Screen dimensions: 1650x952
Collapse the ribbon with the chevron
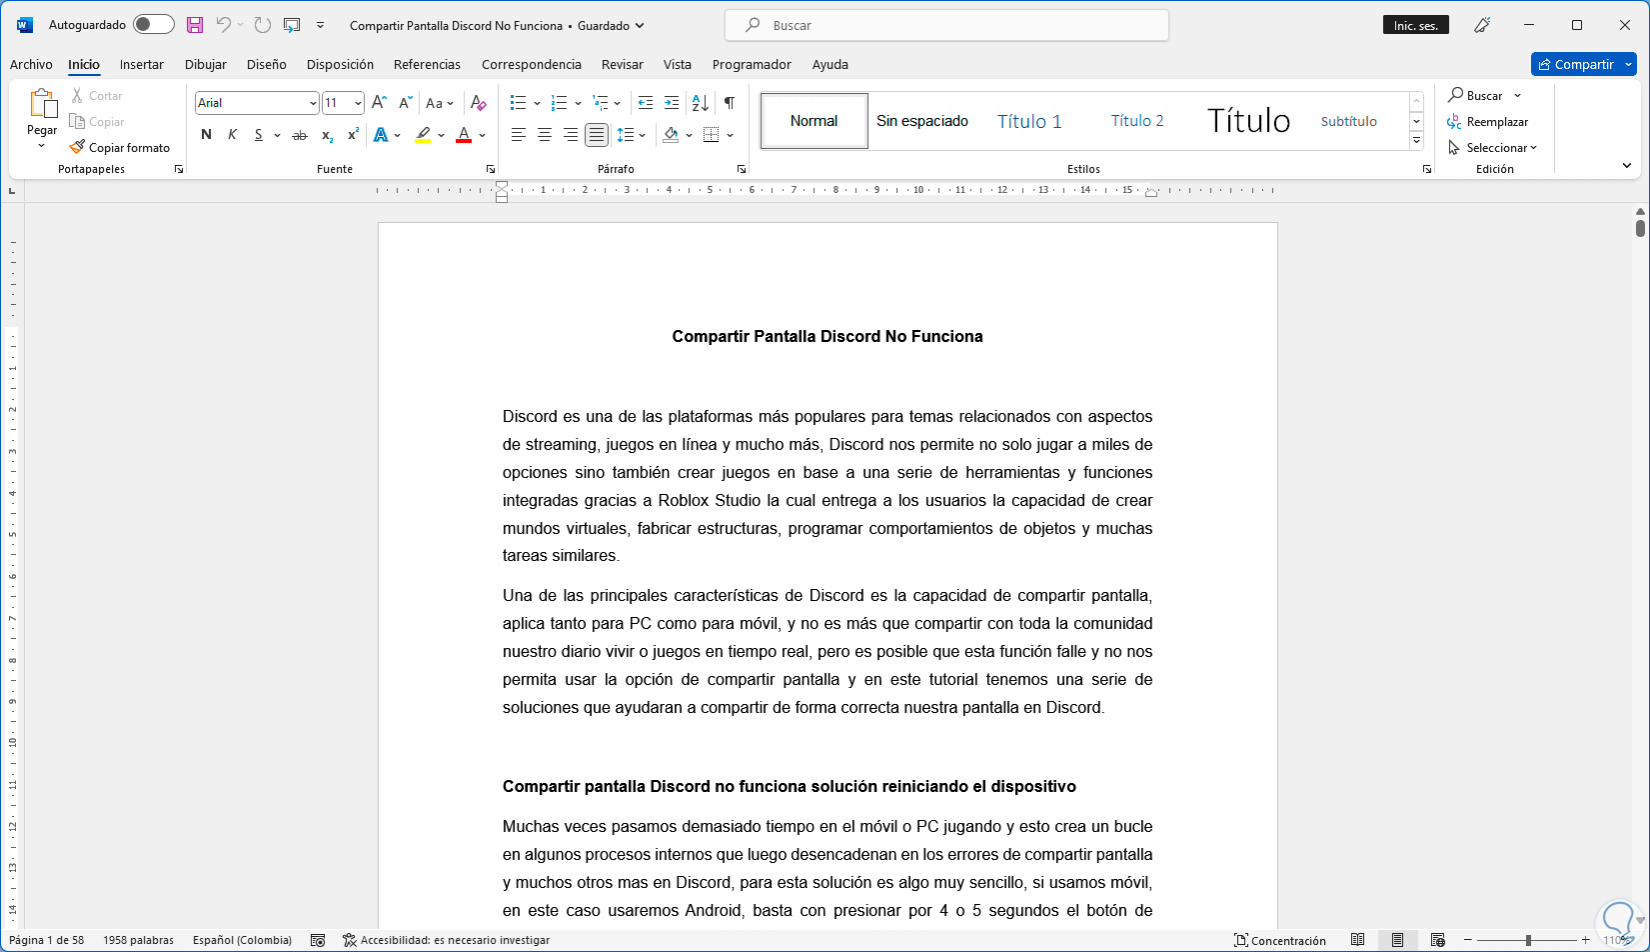coord(1627,166)
